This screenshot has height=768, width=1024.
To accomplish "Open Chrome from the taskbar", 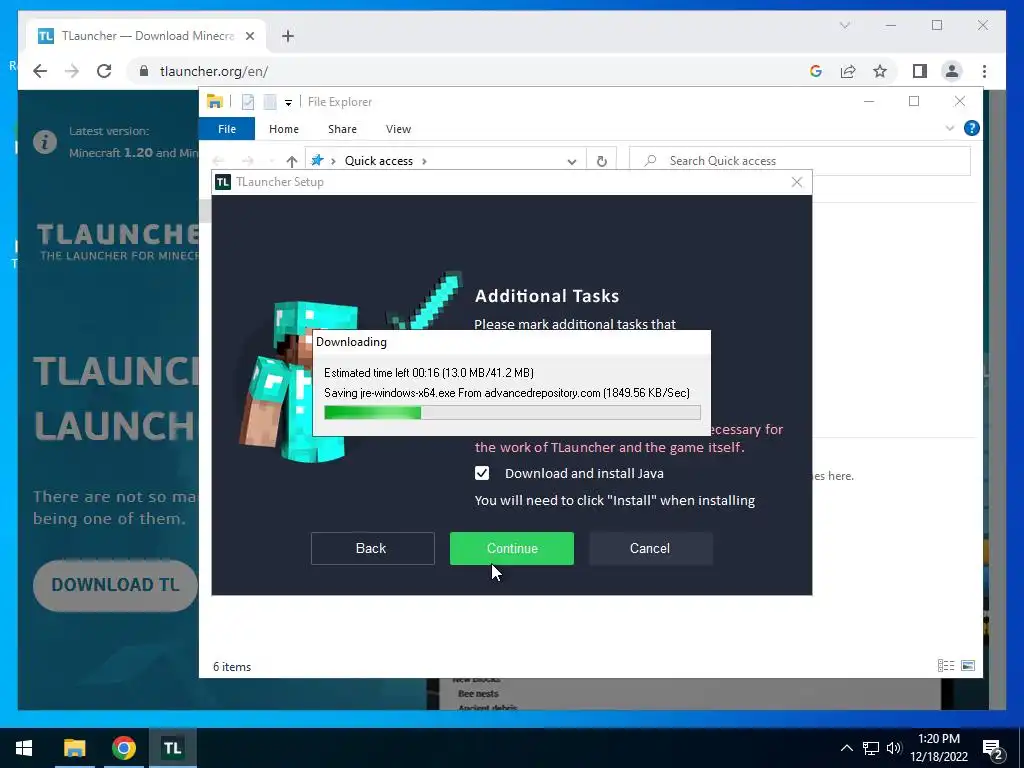I will [123, 748].
